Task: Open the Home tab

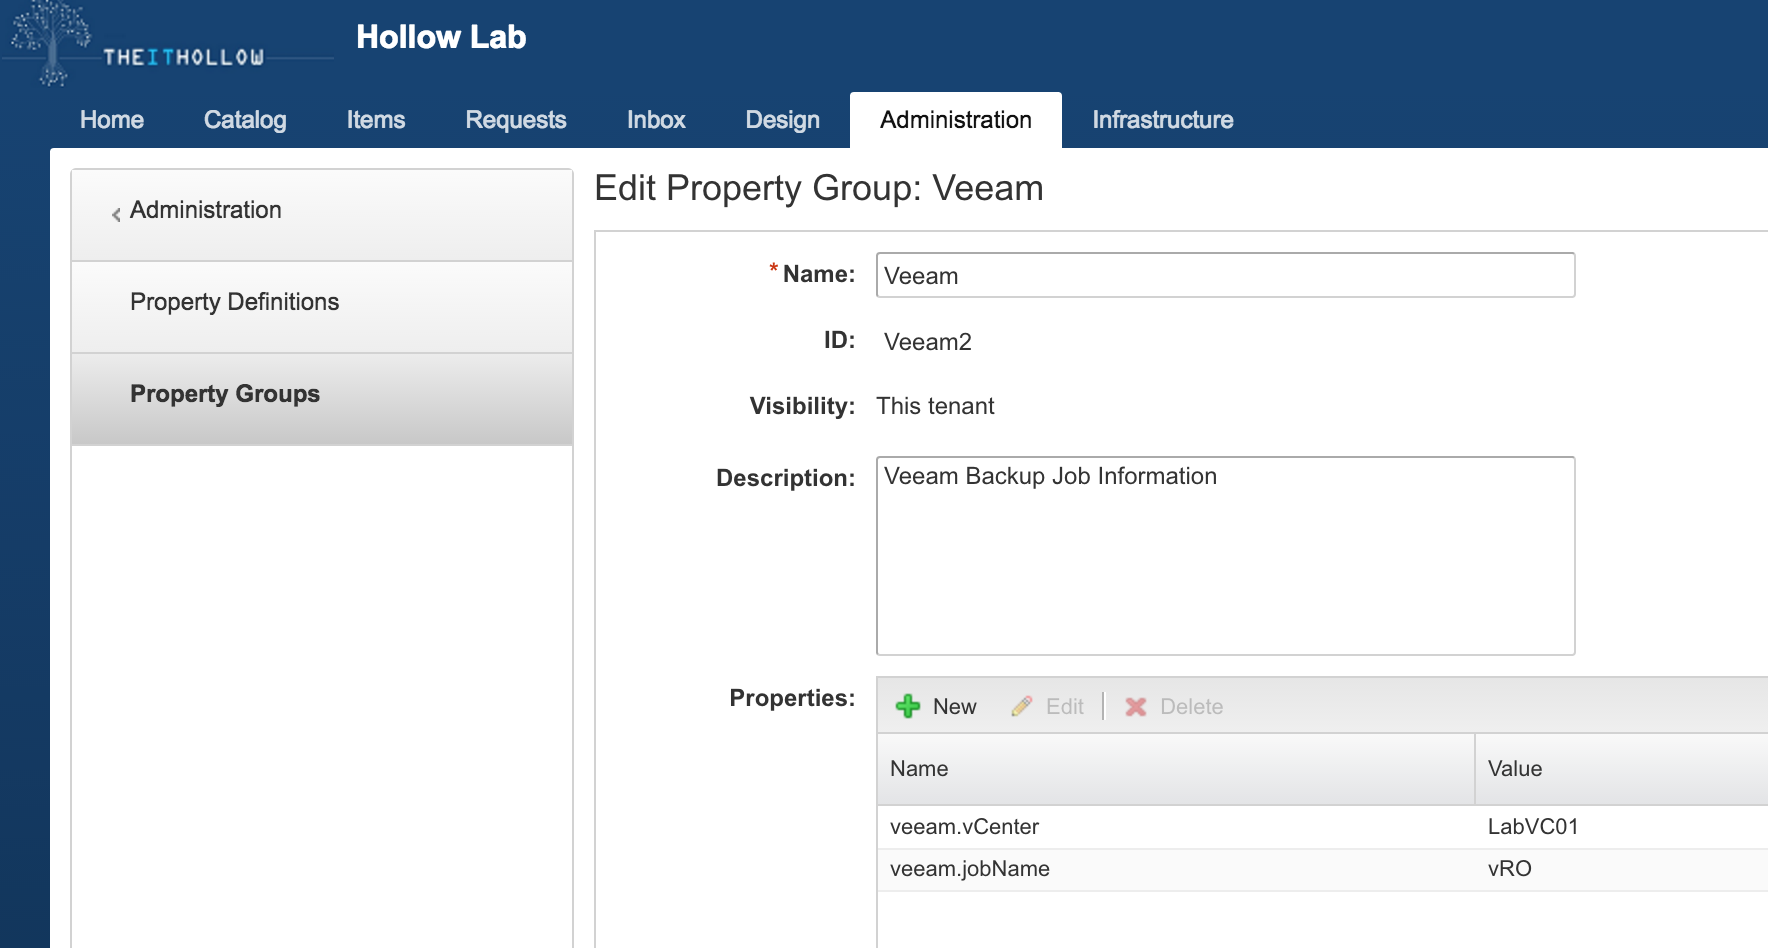Action: tap(112, 120)
